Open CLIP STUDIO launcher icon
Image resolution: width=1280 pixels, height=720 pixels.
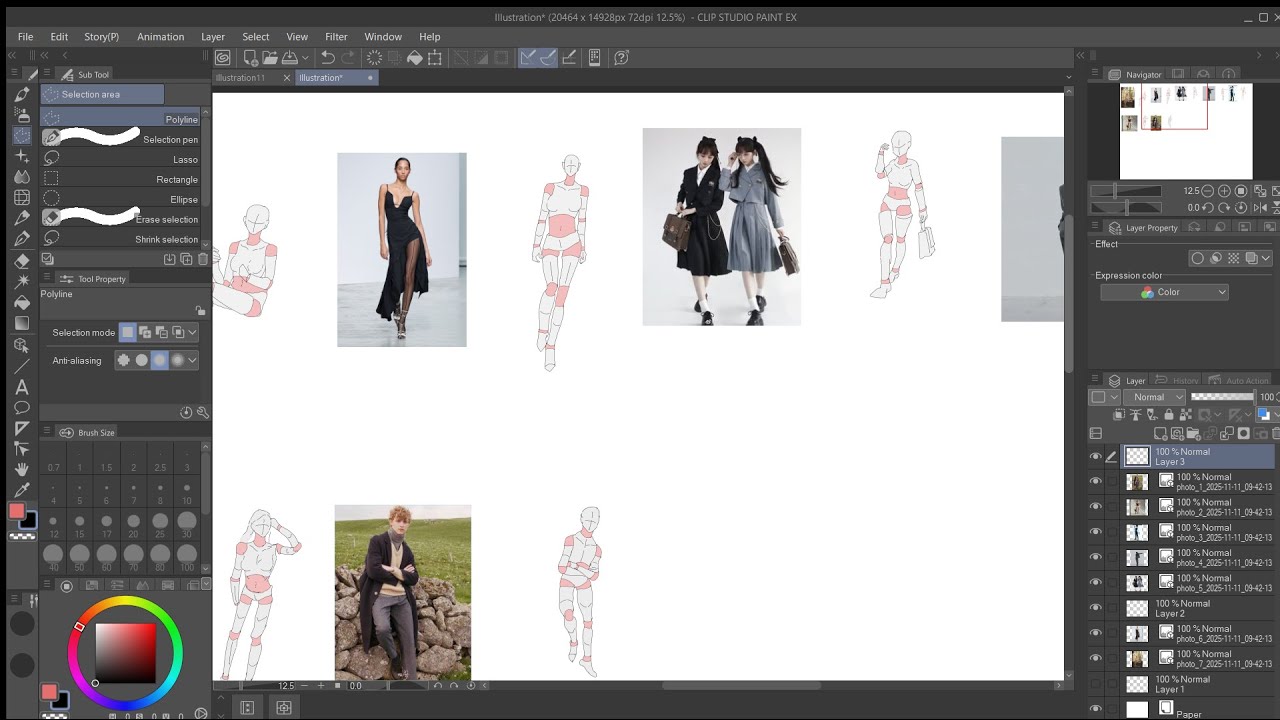point(222,58)
